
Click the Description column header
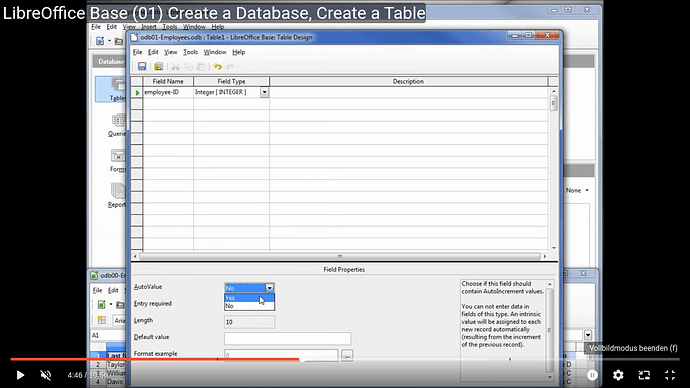(x=408, y=81)
